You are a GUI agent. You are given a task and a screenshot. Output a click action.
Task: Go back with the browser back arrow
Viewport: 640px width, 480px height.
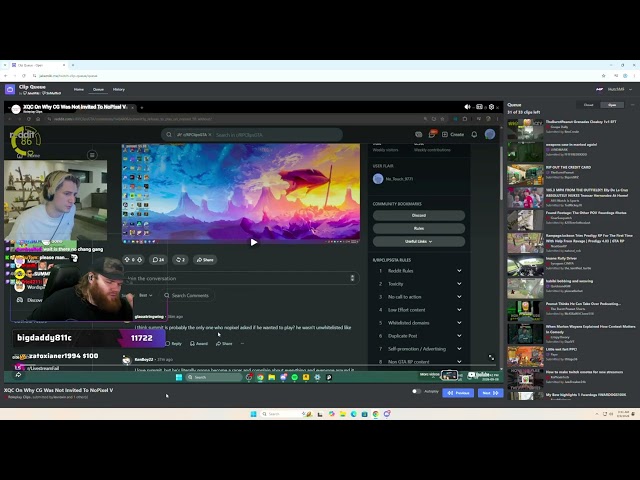coord(5,76)
